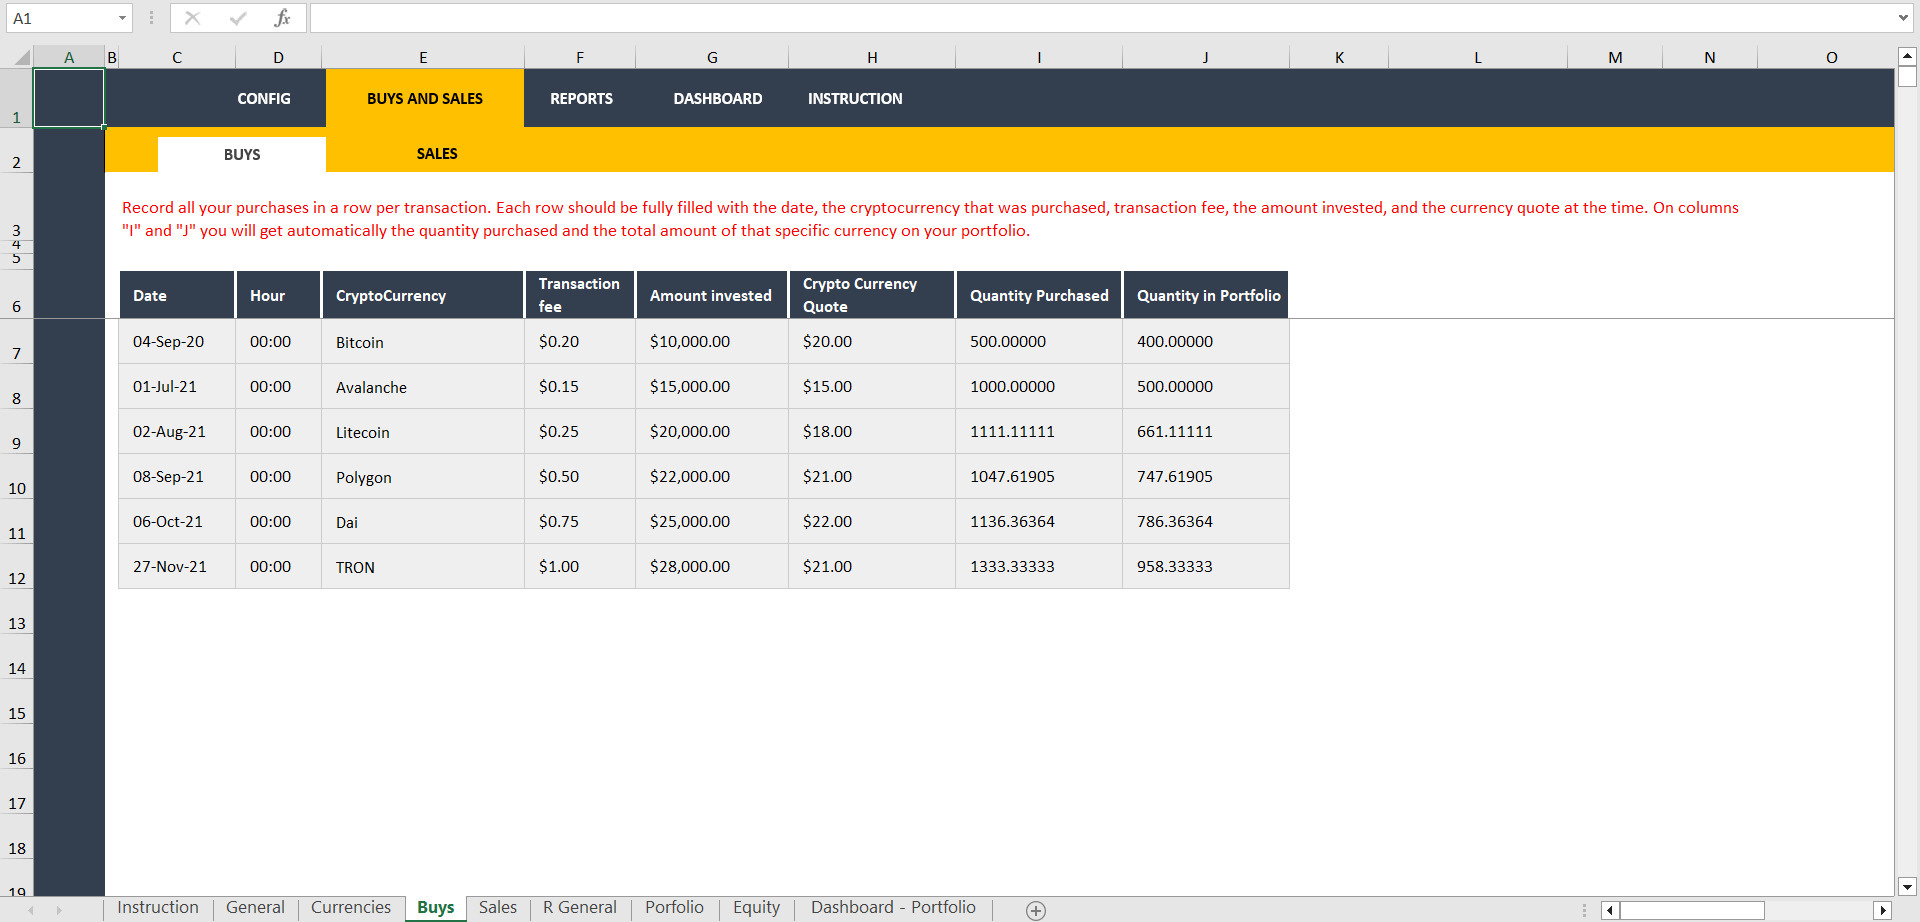The width and height of the screenshot is (1920, 922).
Task: Click the CryptoCurrency header cell
Action: tap(423, 295)
